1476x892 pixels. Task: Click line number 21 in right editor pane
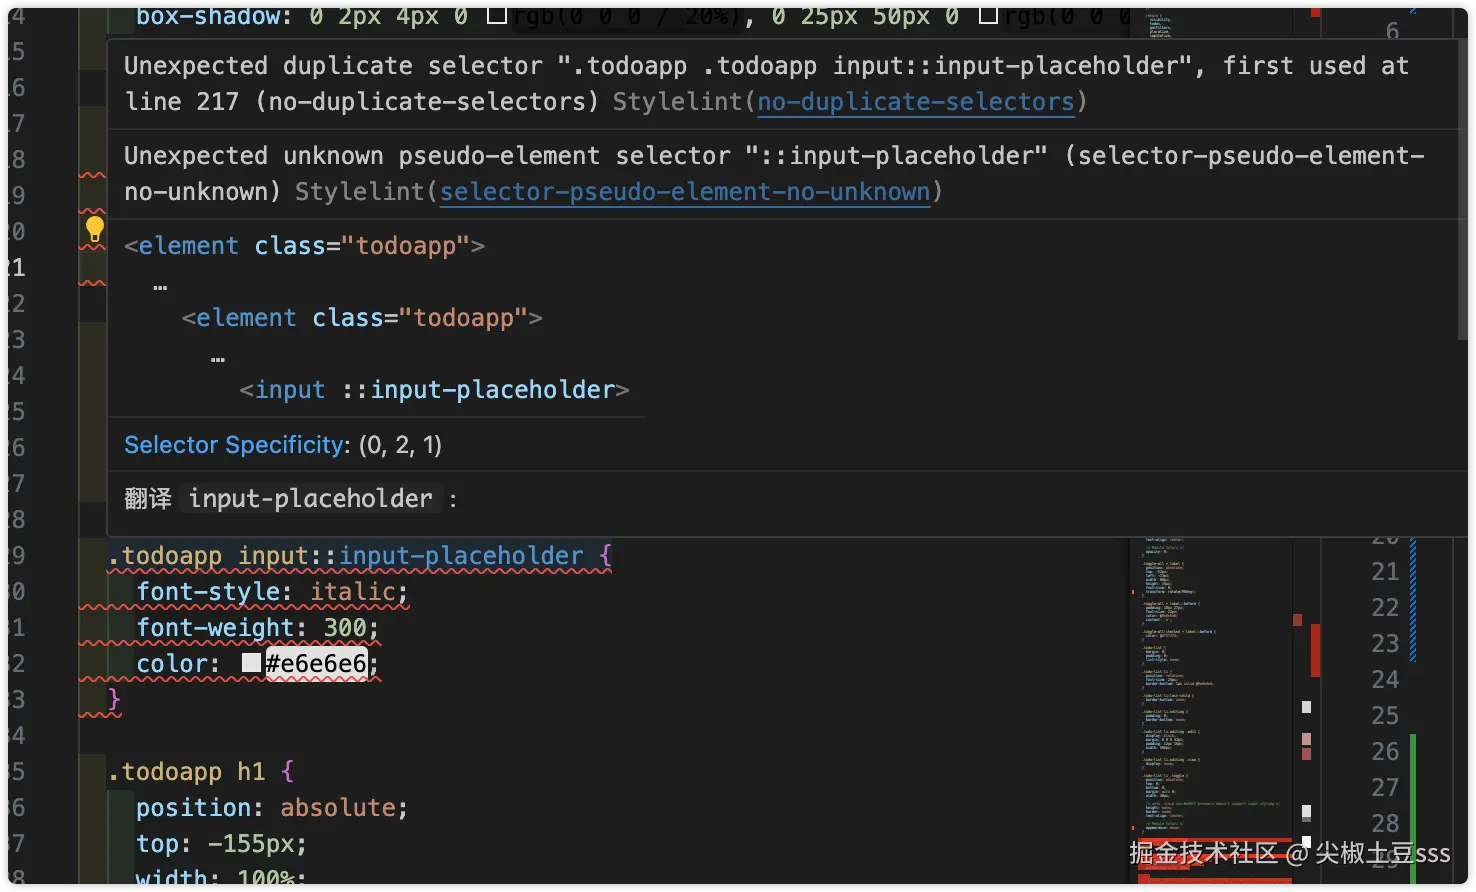click(1385, 572)
